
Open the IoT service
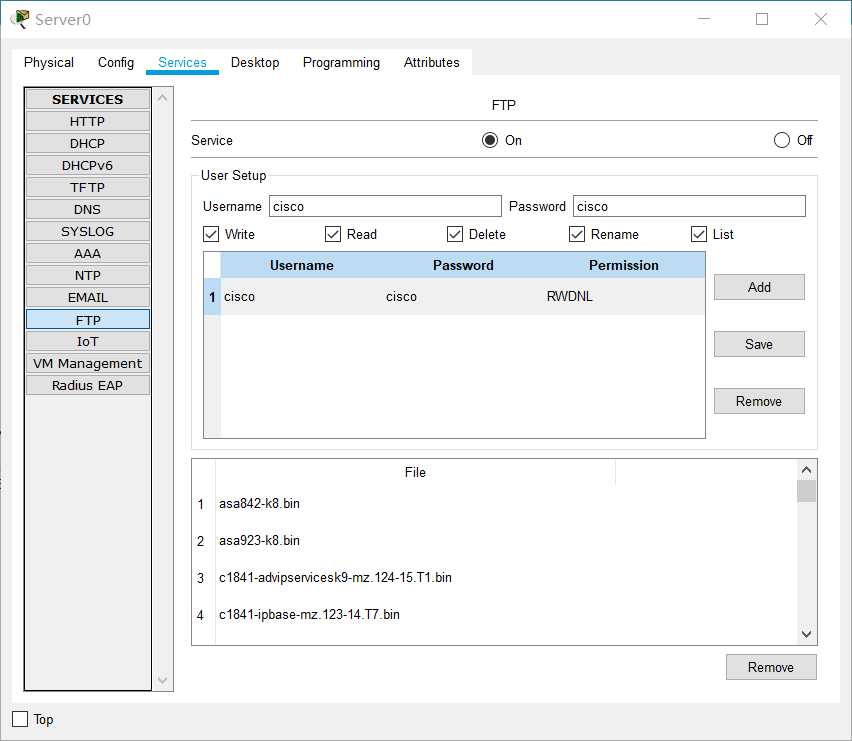pyautogui.click(x=87, y=341)
